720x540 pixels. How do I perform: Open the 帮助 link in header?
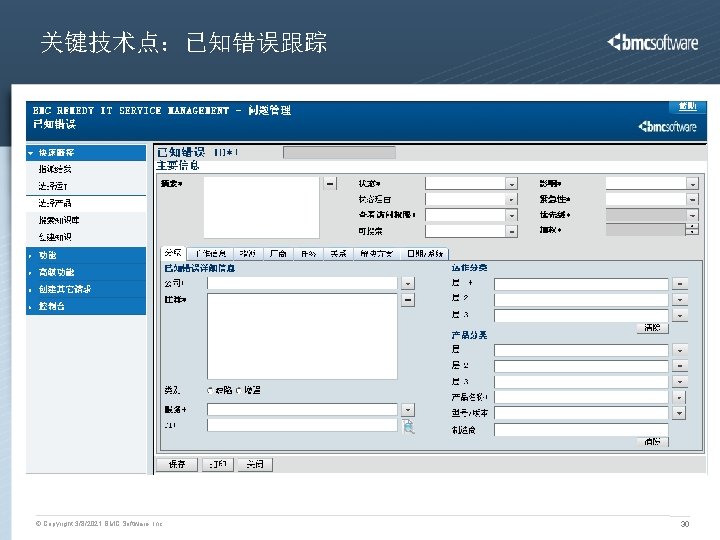pos(688,107)
